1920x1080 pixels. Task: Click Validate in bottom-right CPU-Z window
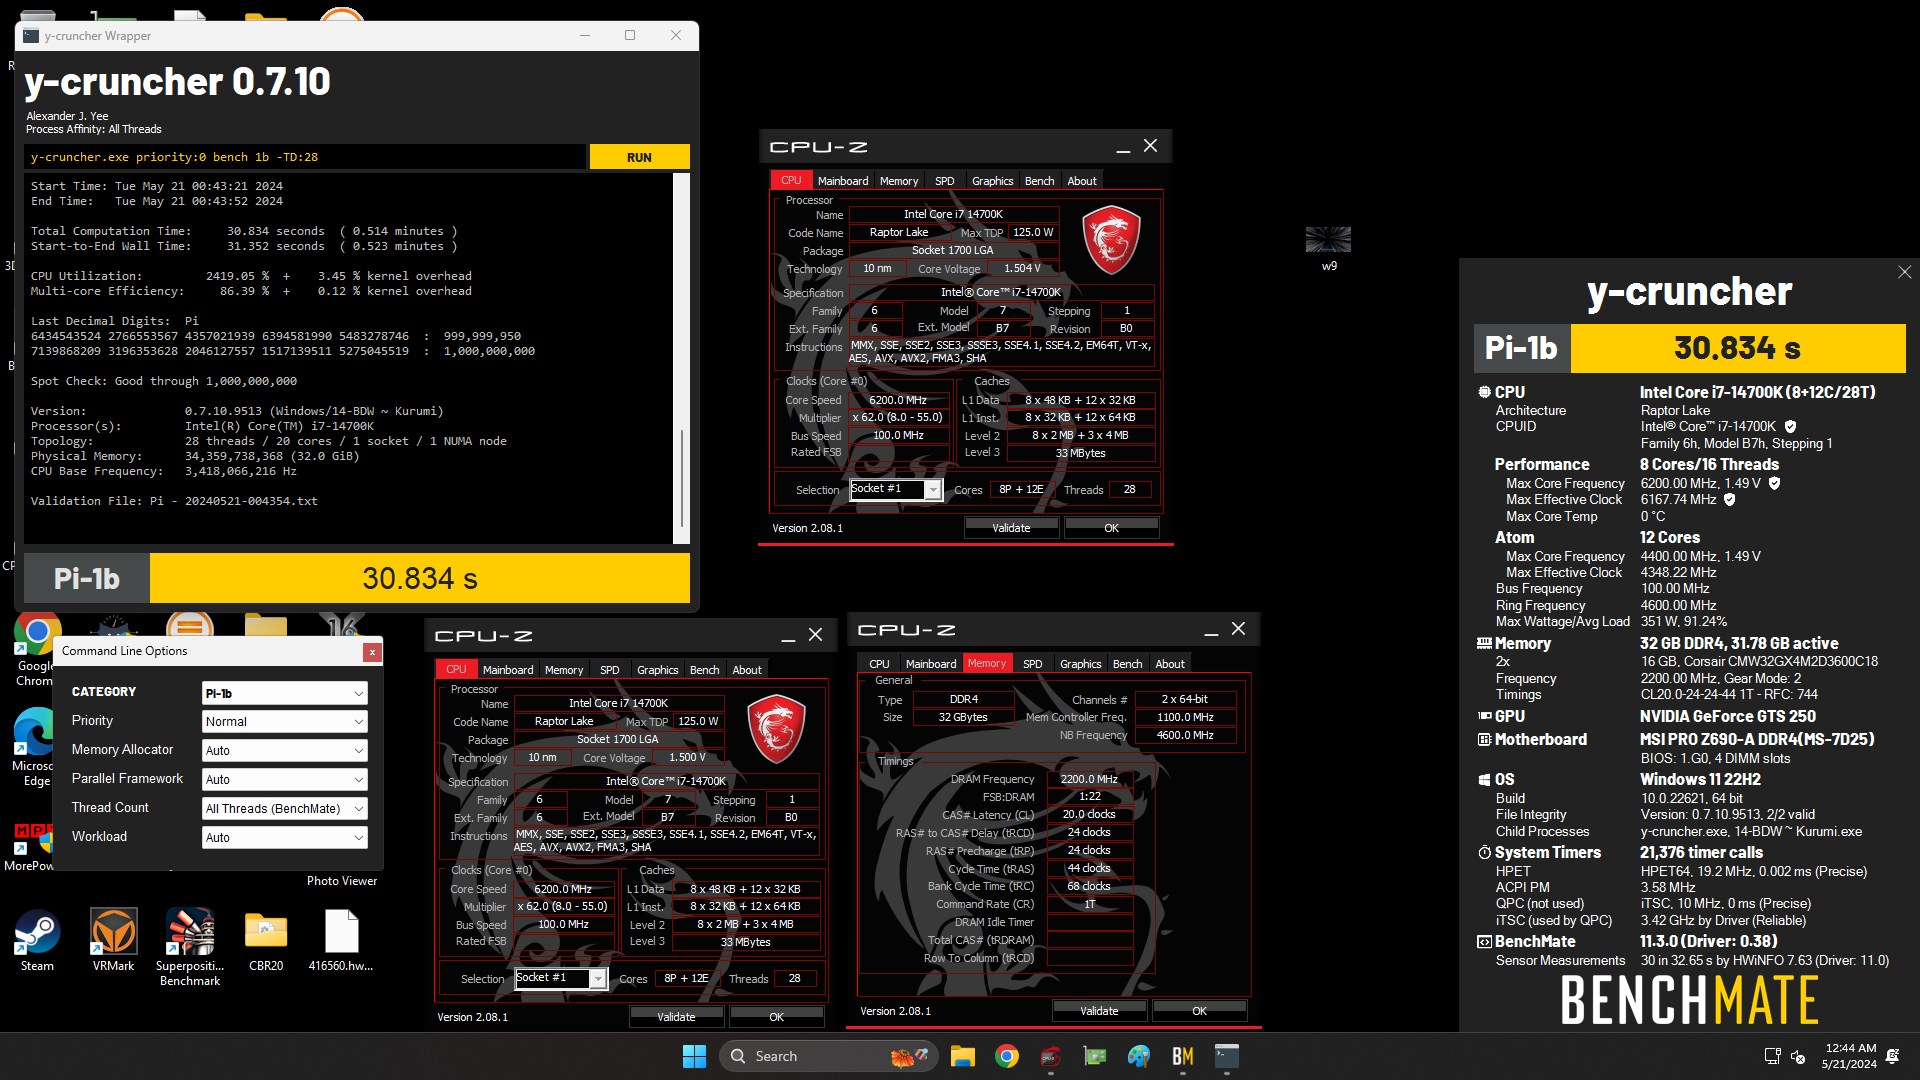pos(1099,1011)
